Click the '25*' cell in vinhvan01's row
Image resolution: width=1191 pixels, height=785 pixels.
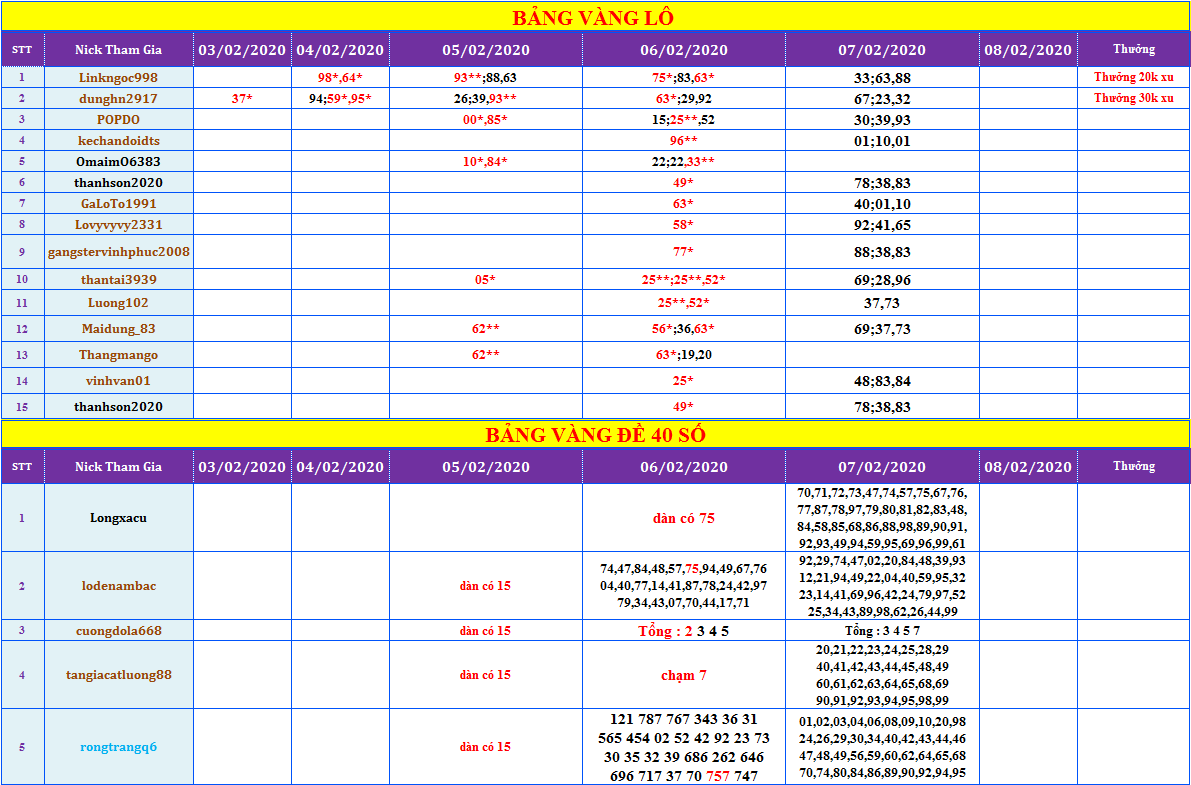(x=684, y=381)
